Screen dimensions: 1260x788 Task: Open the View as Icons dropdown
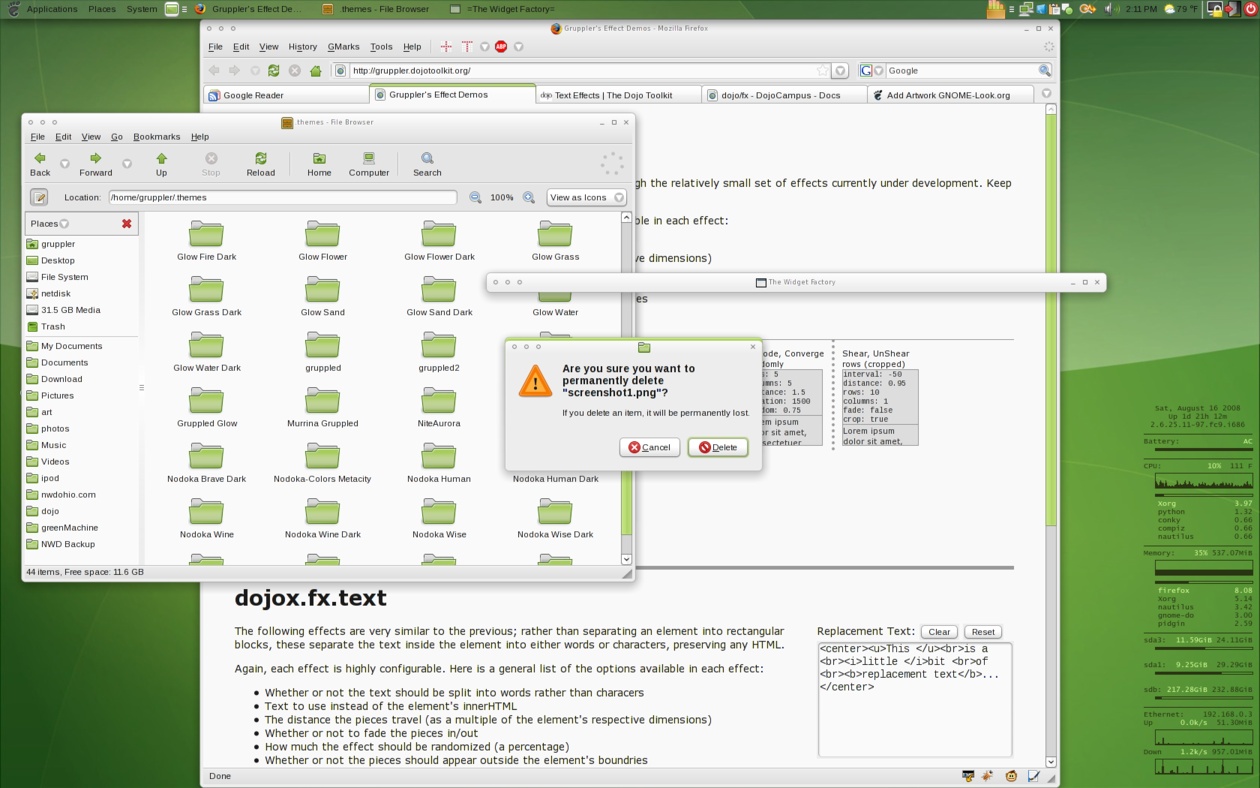pyautogui.click(x=586, y=198)
